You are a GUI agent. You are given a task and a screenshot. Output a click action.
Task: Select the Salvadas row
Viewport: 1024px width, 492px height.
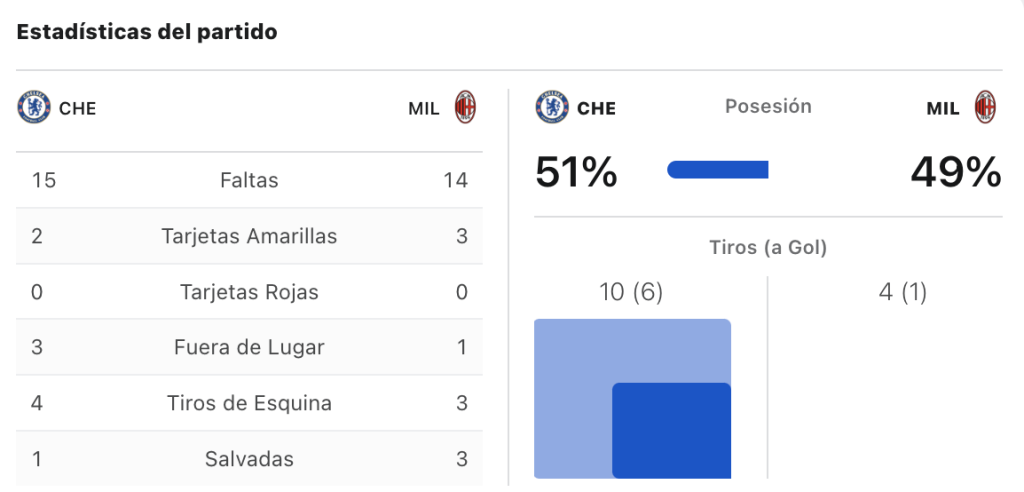click(x=249, y=459)
